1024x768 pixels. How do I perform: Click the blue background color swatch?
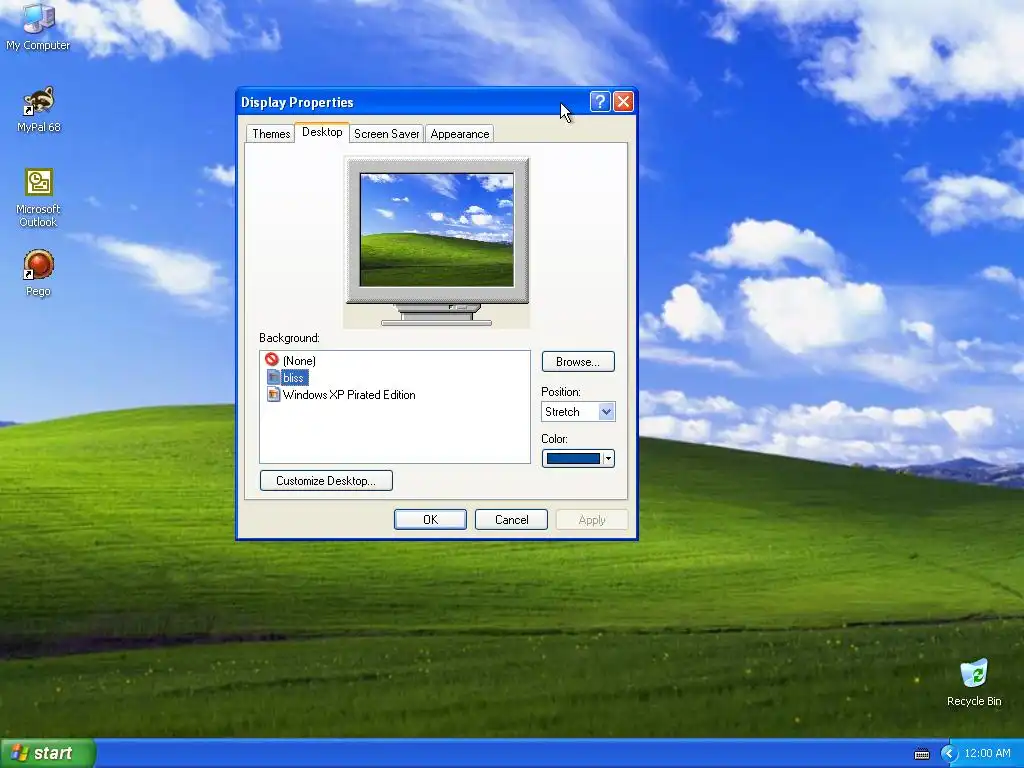pyautogui.click(x=573, y=458)
